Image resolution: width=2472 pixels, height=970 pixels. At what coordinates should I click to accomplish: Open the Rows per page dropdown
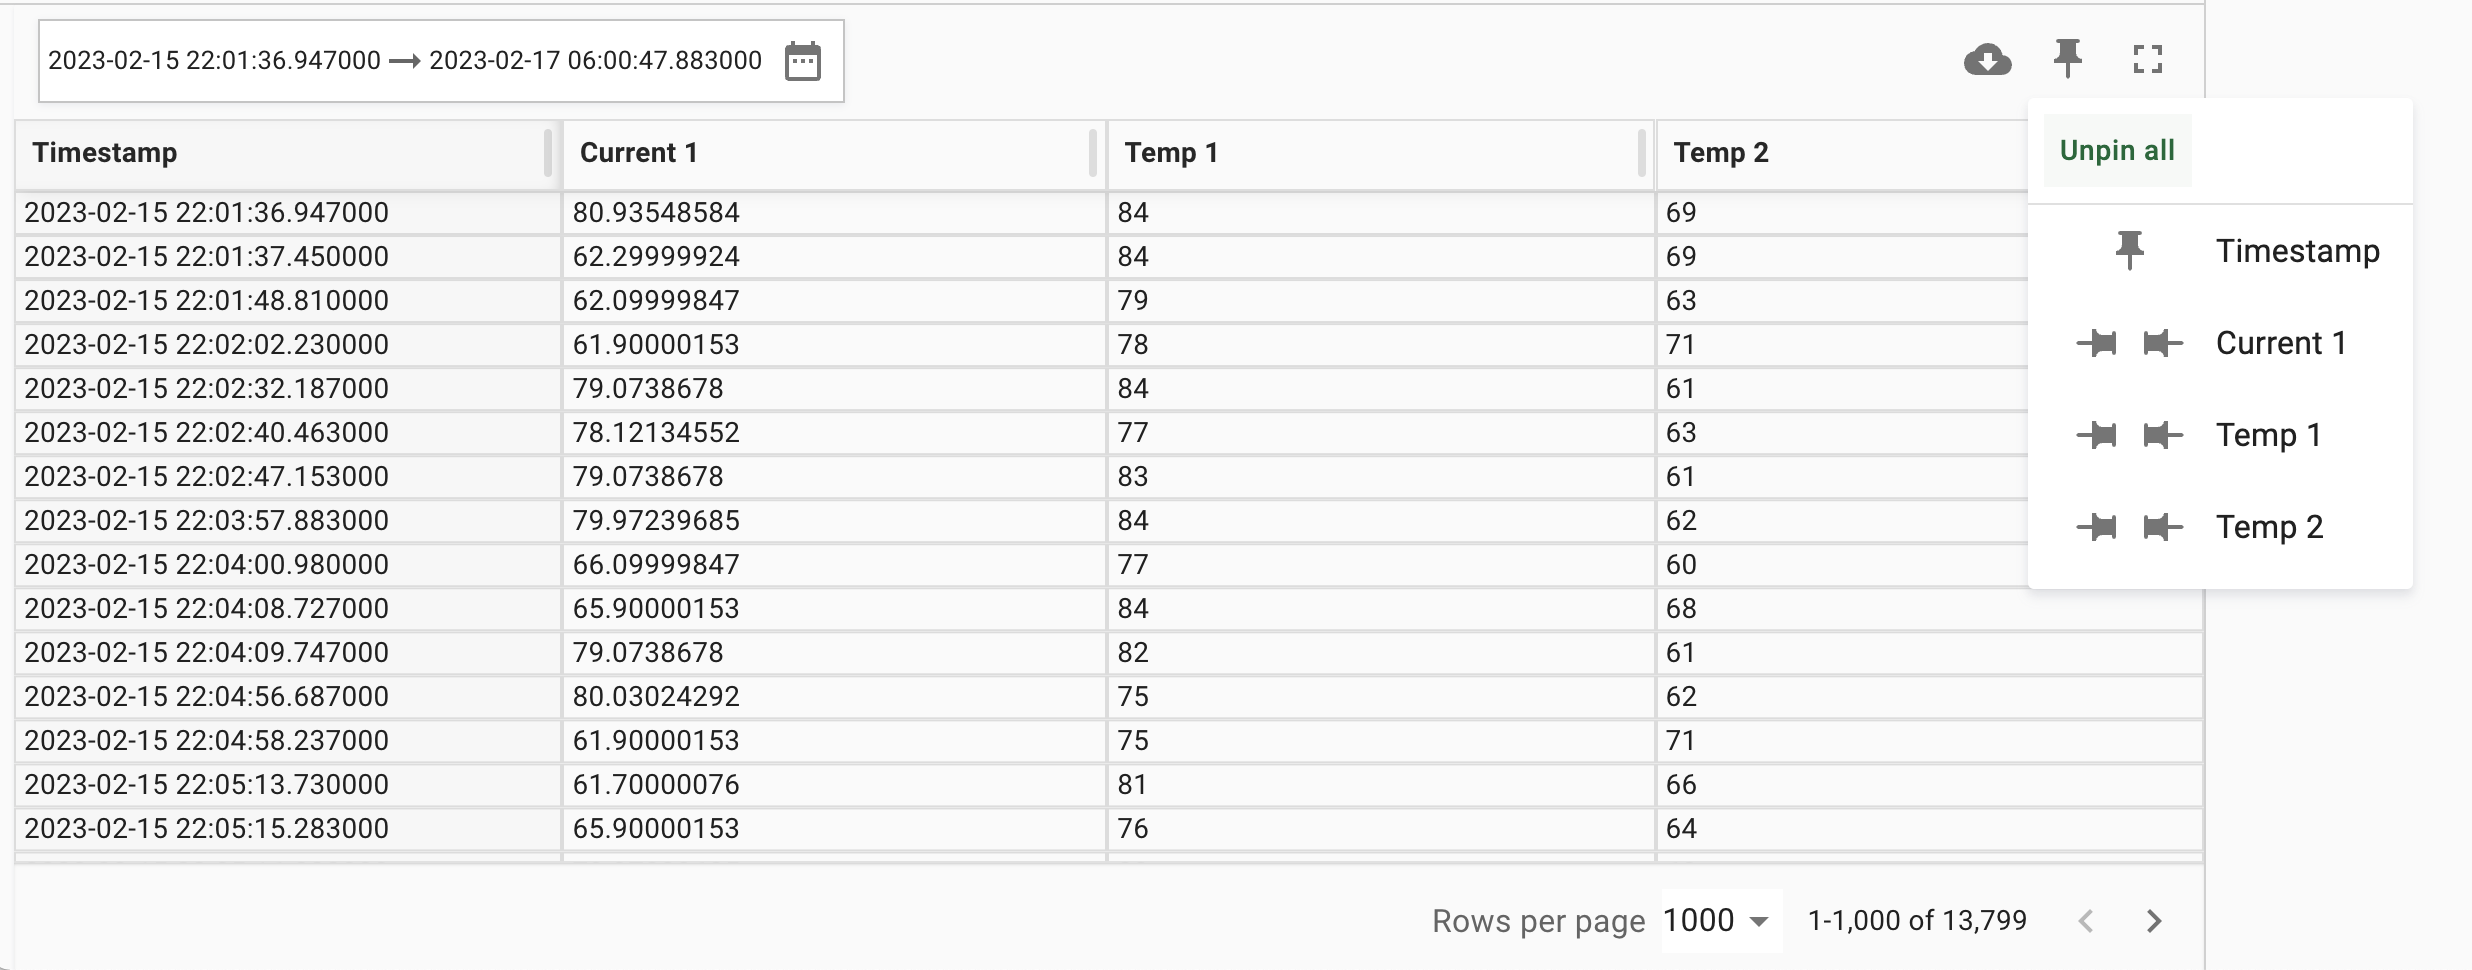coord(1718,921)
